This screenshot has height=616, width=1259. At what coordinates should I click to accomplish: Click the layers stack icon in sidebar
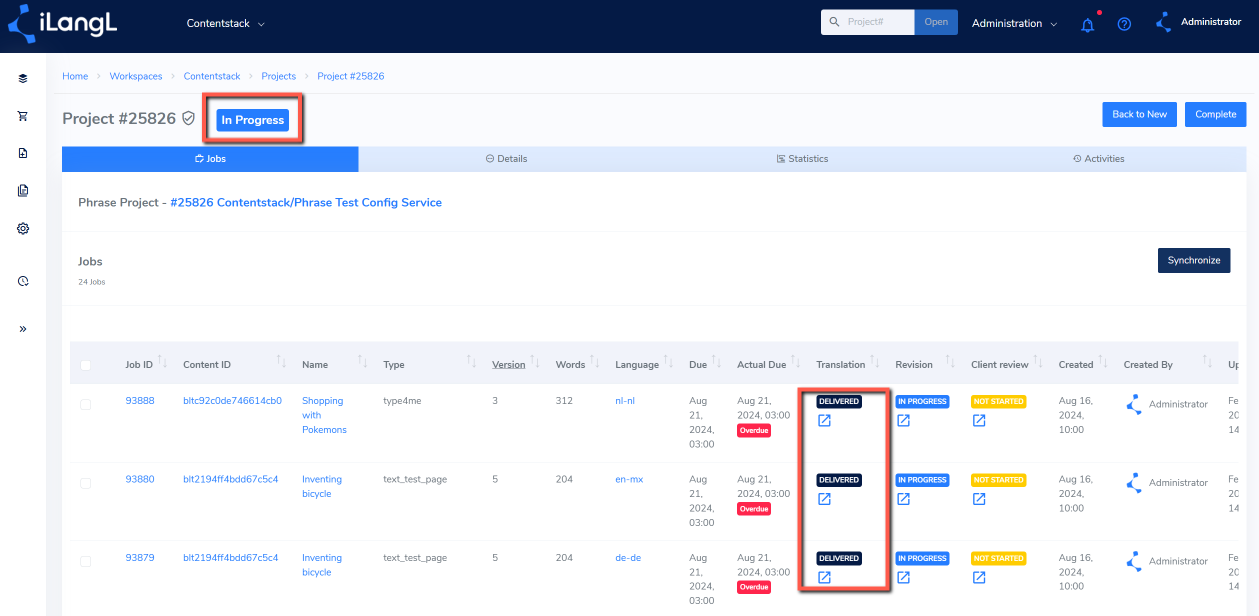[23, 78]
